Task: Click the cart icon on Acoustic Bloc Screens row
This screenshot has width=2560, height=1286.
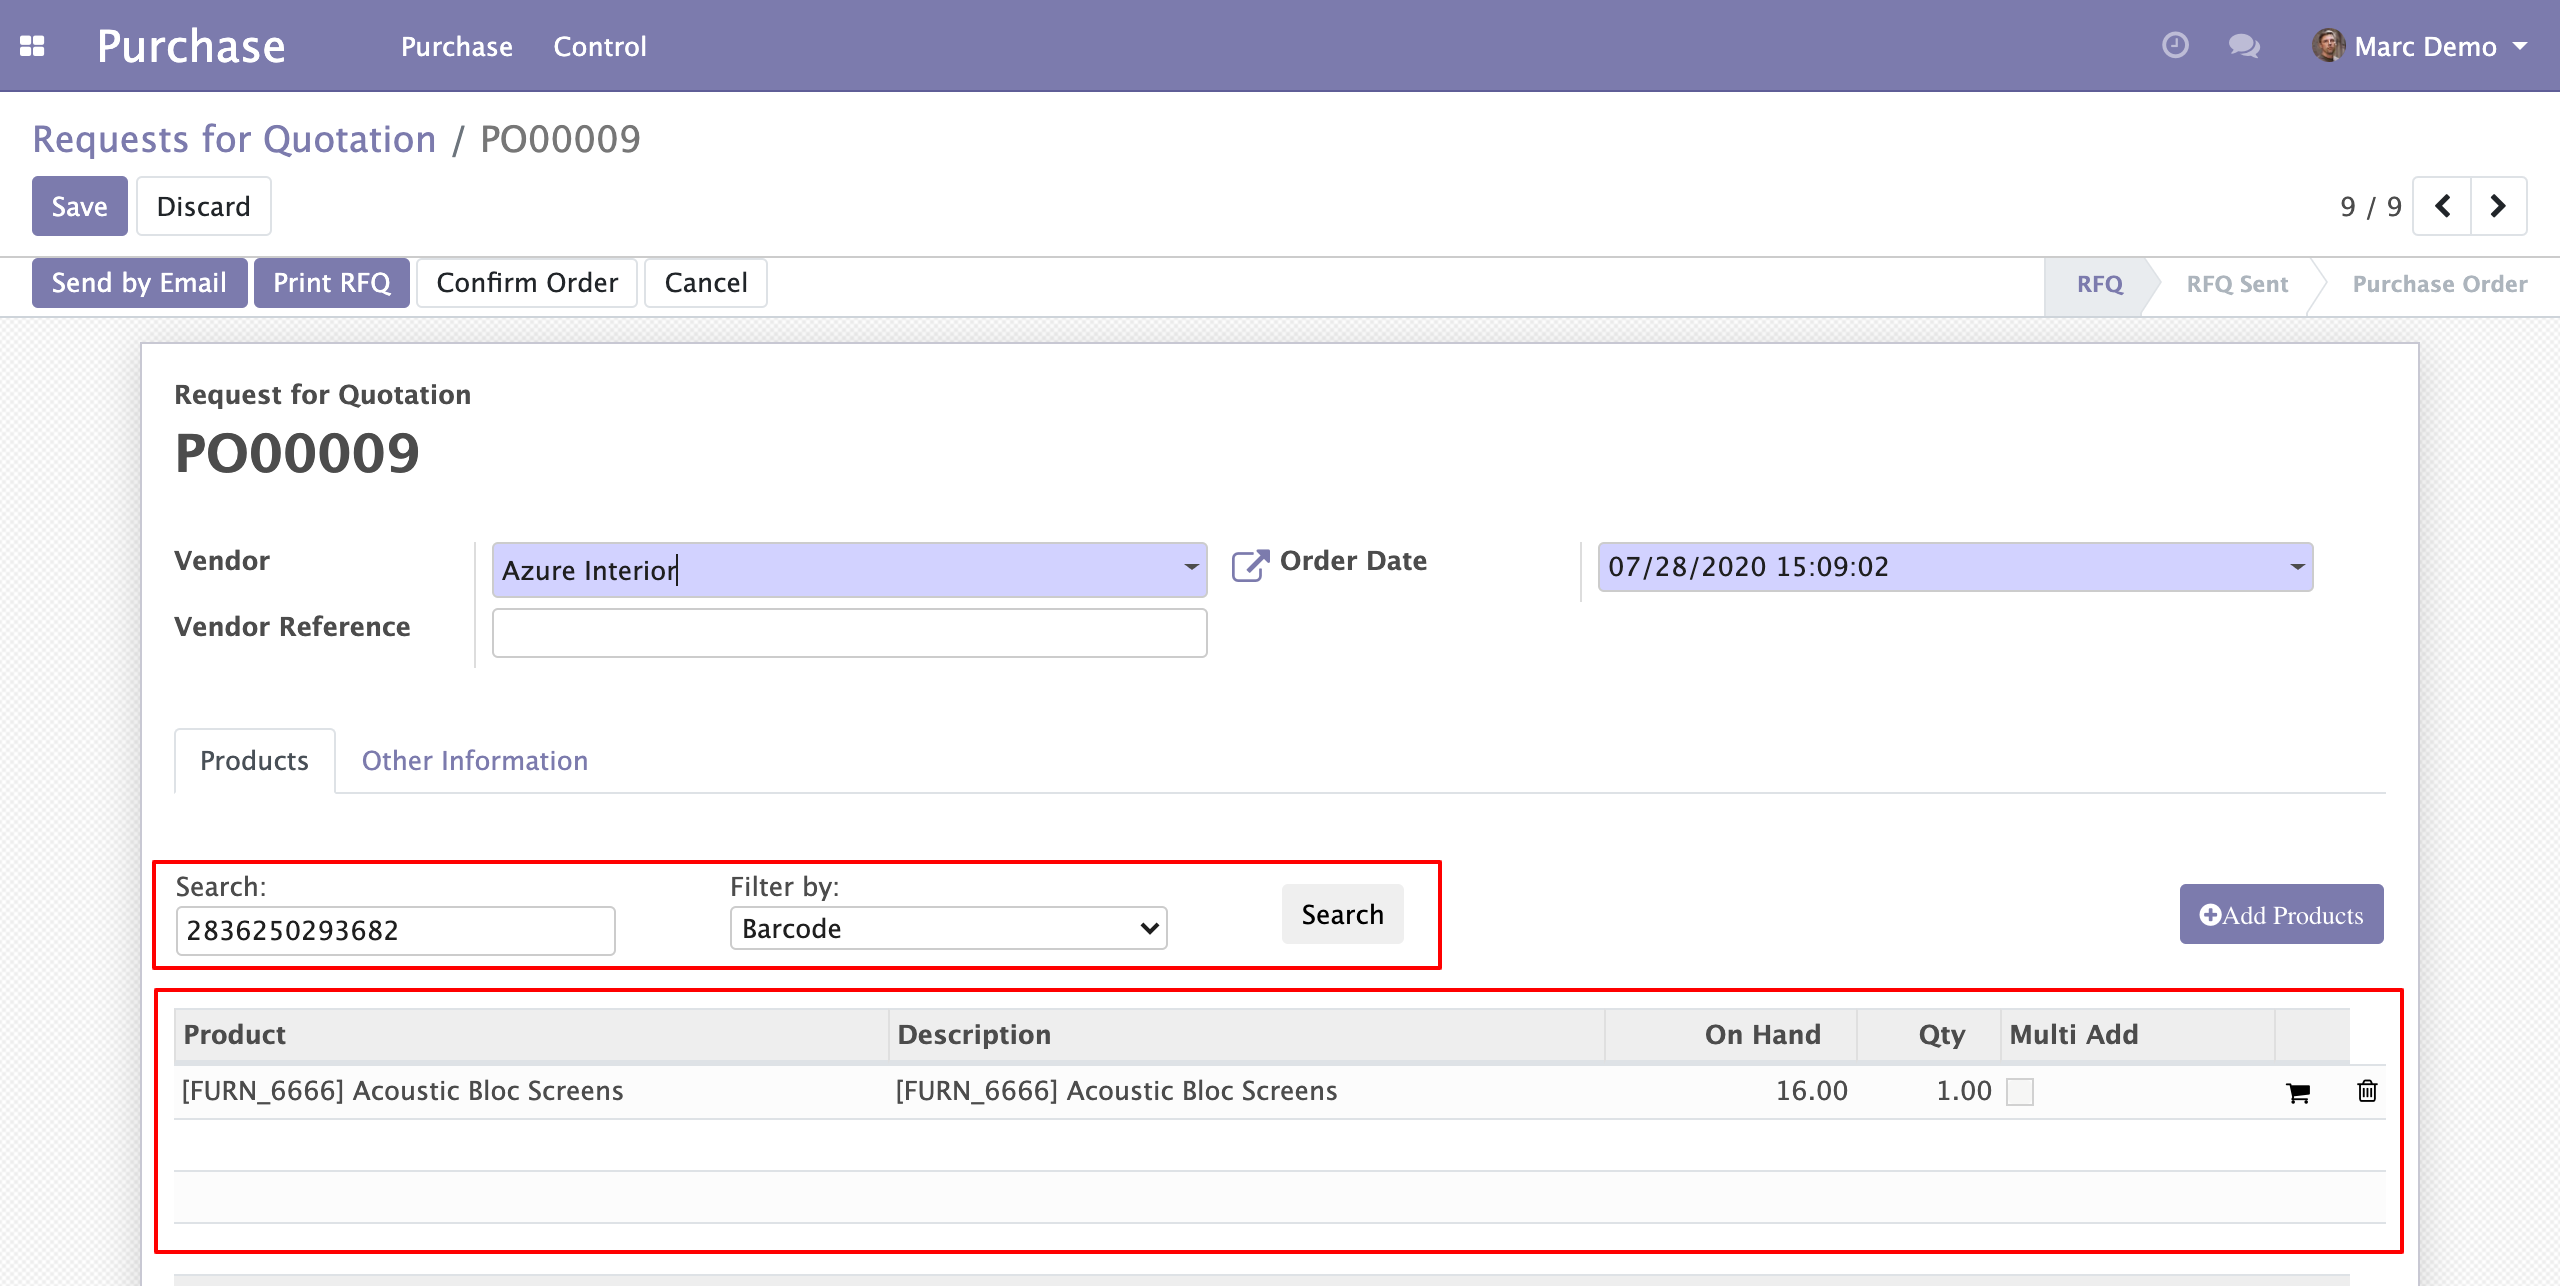Action: pyautogui.click(x=2297, y=1093)
